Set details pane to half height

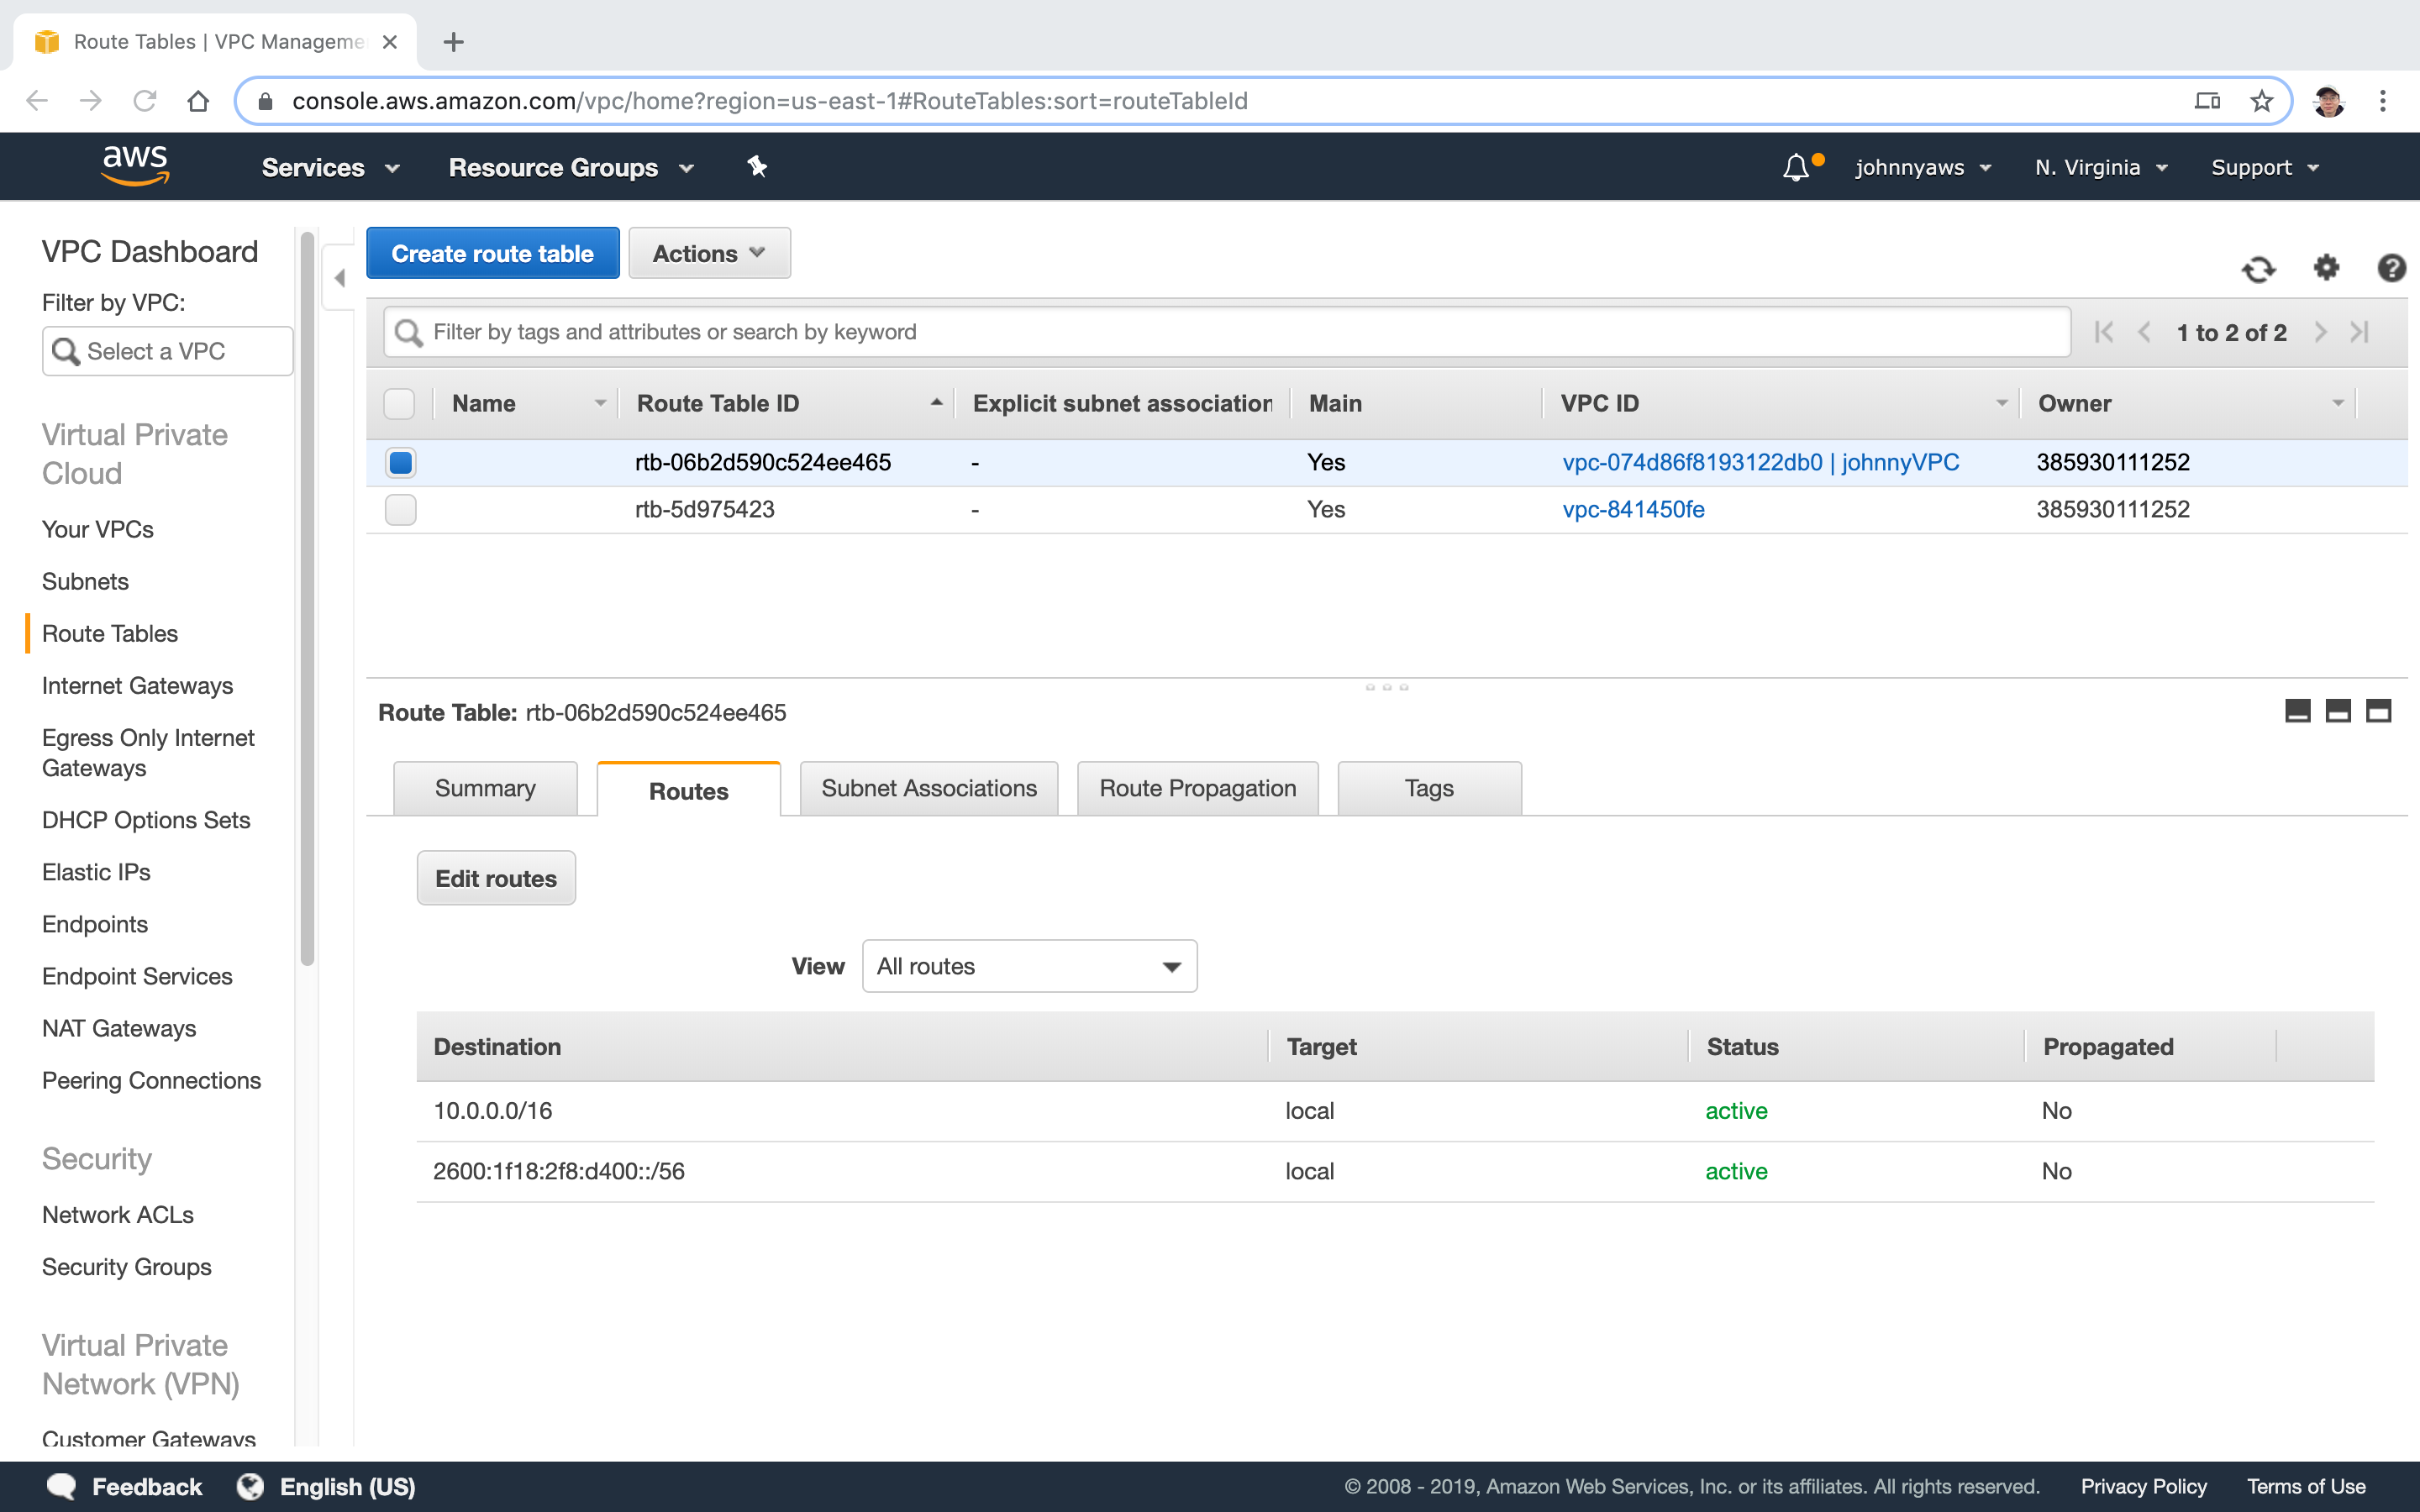point(2338,711)
